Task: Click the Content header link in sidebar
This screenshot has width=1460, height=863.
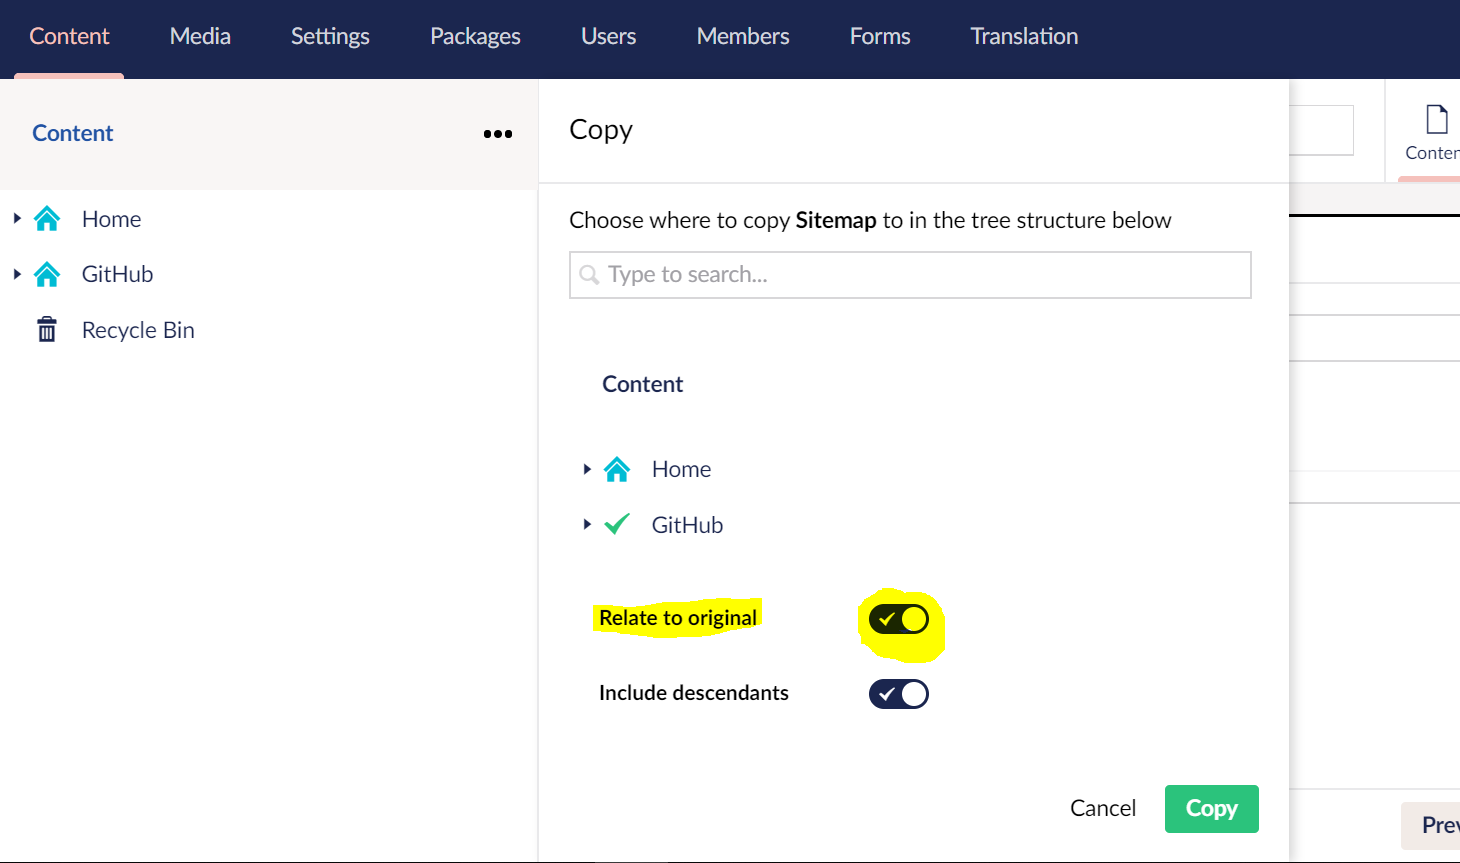Action: [73, 133]
